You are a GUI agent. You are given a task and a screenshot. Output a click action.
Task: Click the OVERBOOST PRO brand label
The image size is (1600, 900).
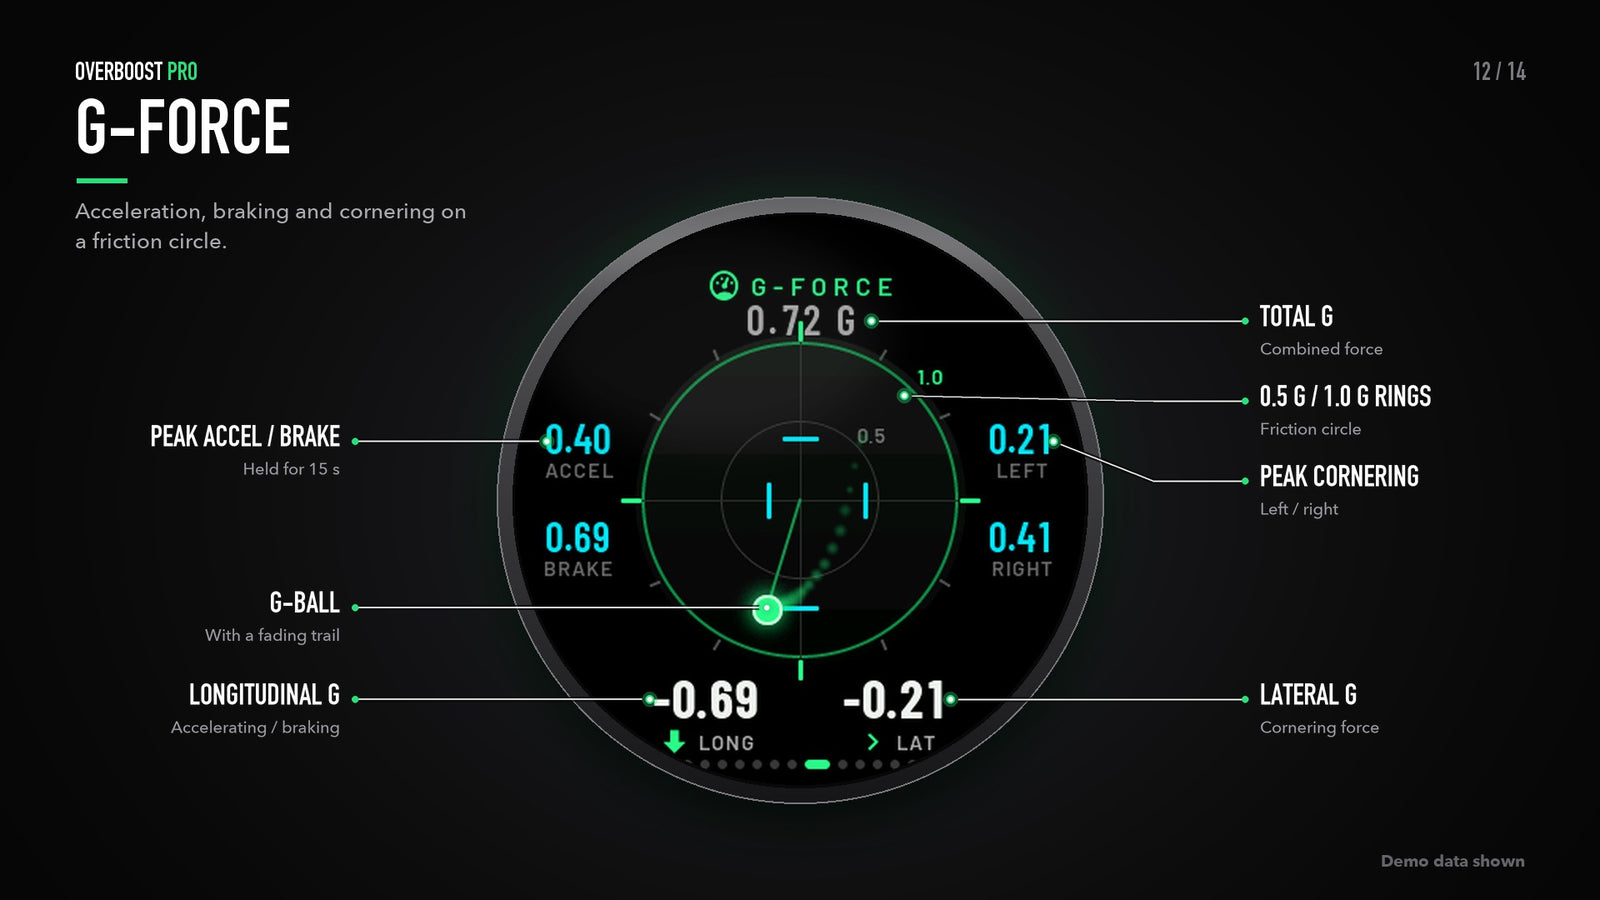pyautogui.click(x=136, y=71)
